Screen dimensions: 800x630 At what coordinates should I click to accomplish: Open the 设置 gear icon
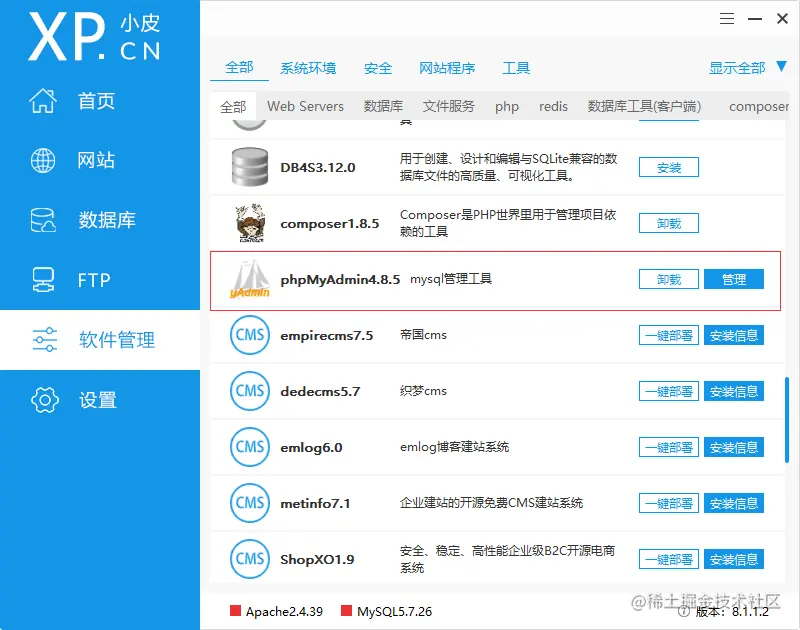[45, 399]
